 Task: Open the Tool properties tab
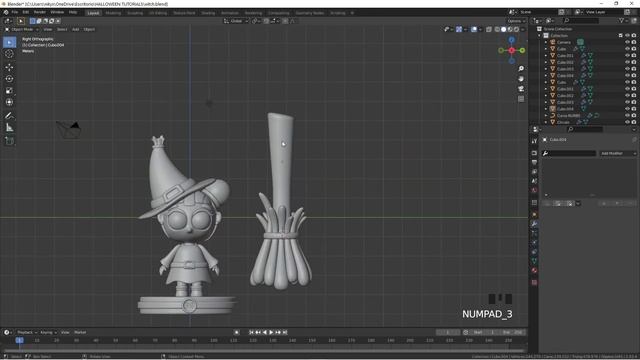coord(534,141)
